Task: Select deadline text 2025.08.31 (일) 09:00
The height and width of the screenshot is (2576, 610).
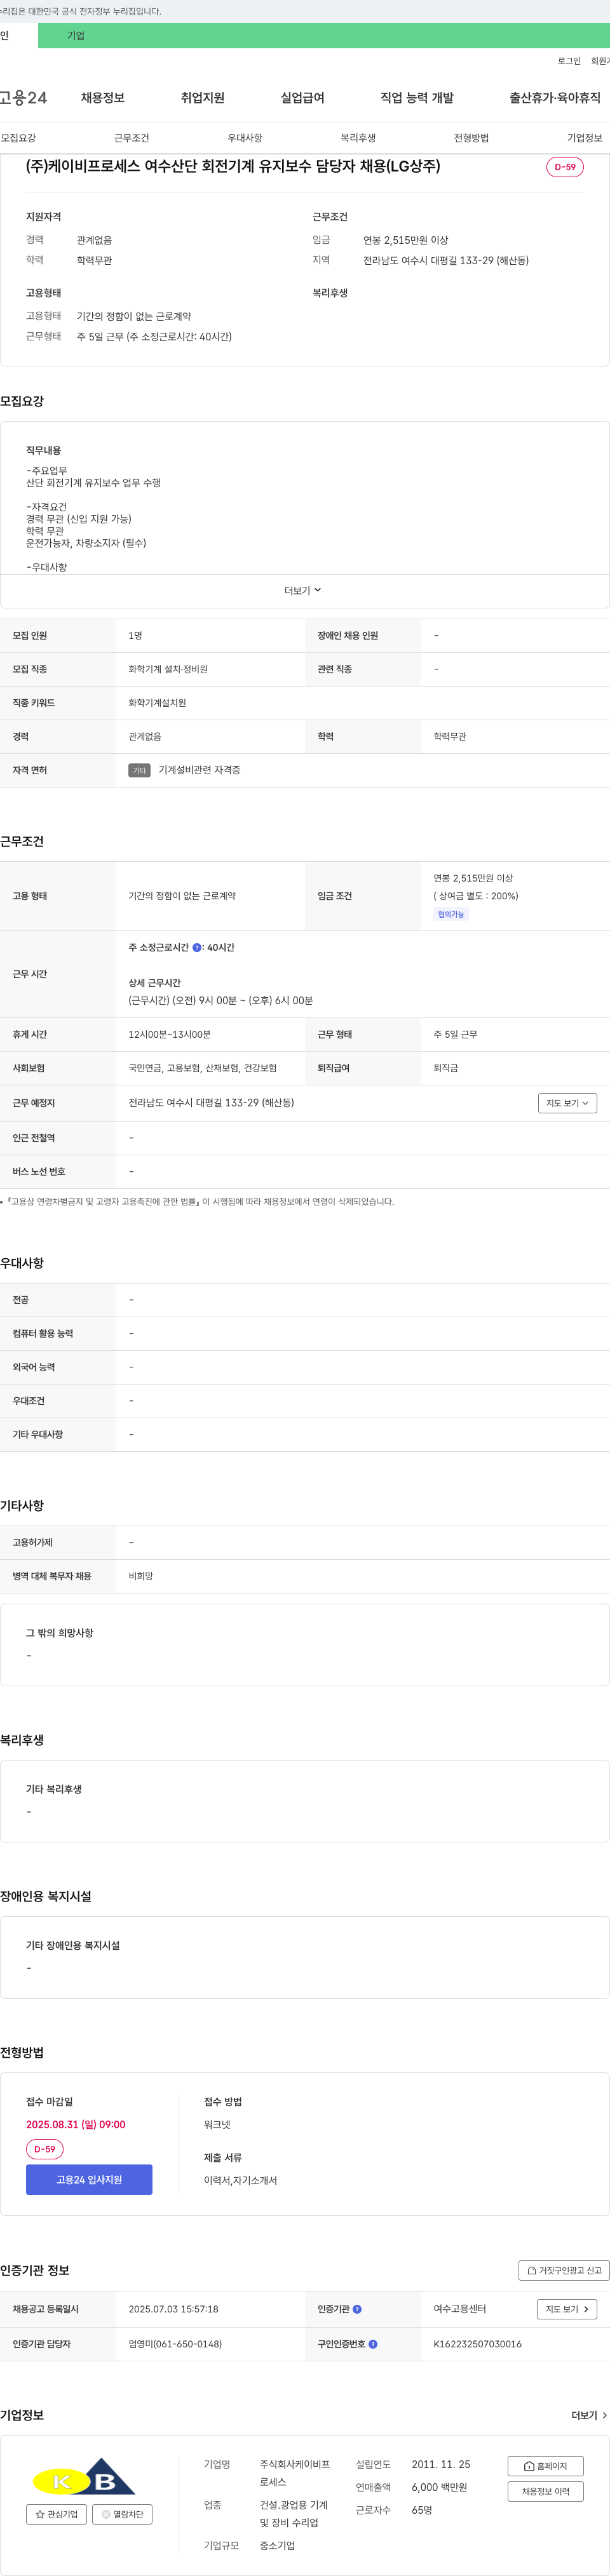Action: pyautogui.click(x=76, y=2125)
